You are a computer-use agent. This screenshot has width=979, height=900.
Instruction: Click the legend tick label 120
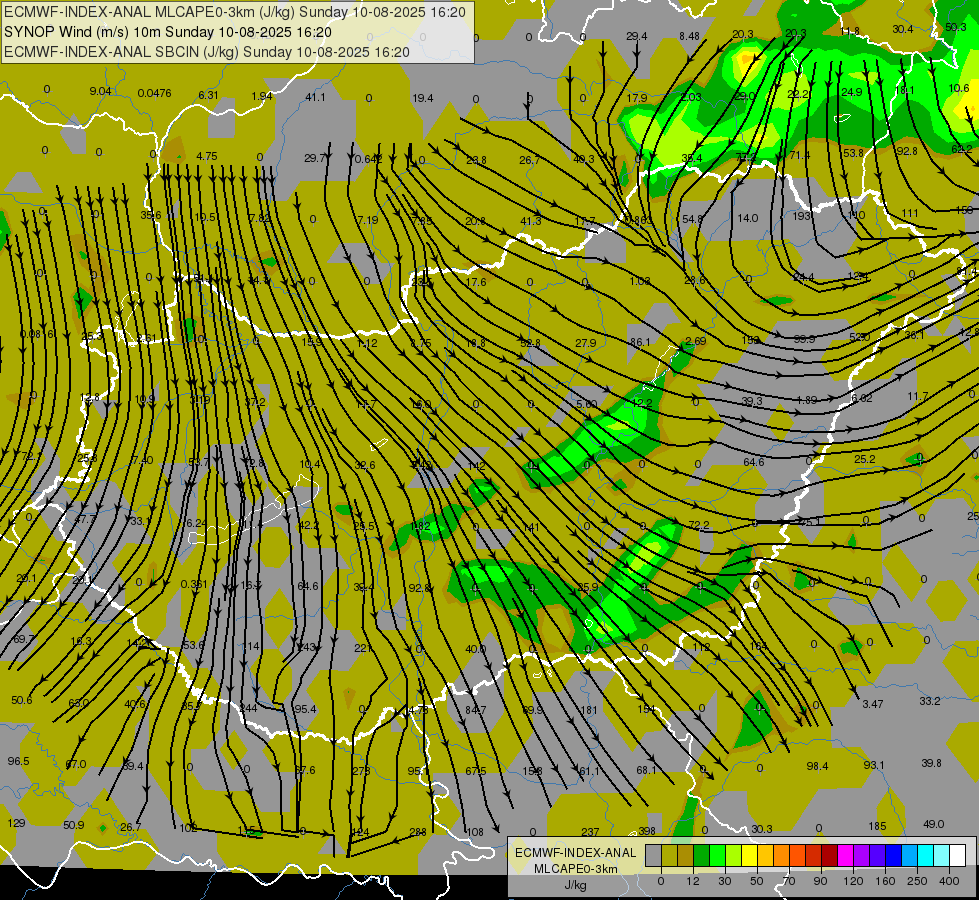pyautogui.click(x=853, y=881)
